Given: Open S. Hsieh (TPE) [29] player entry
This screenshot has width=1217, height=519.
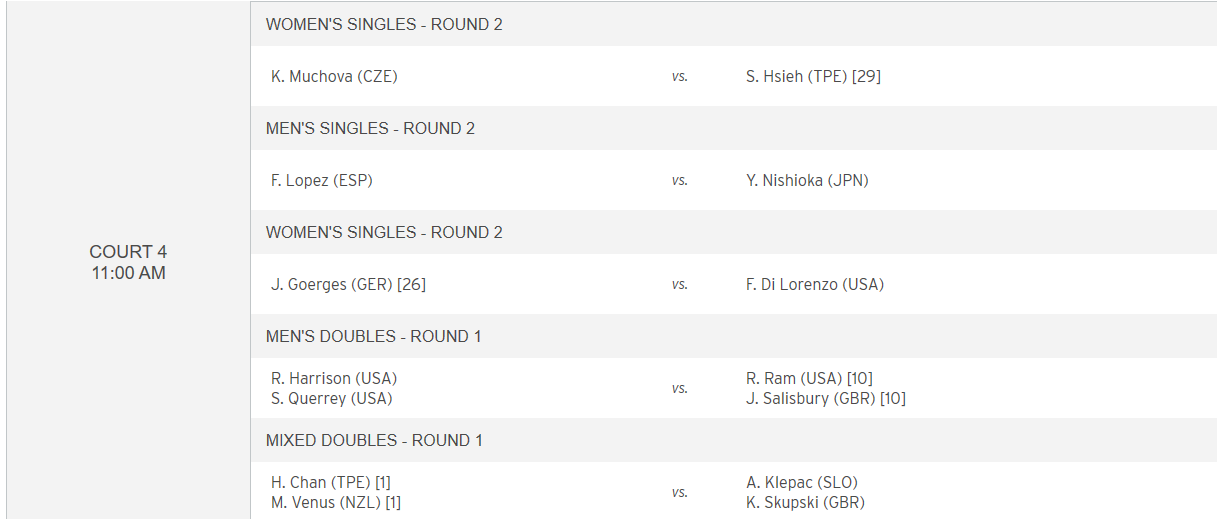Looking at the screenshot, I should pos(813,76).
